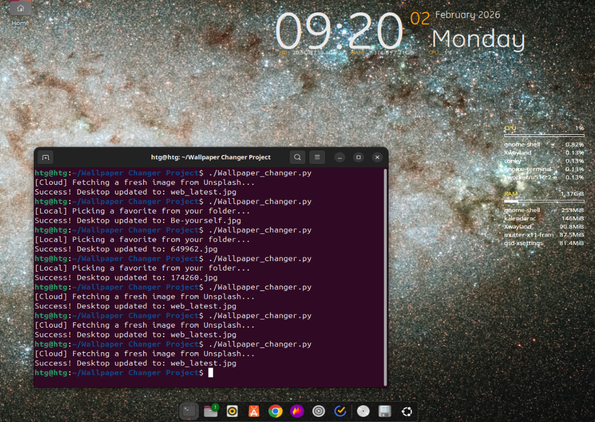This screenshot has width=595, height=422.
Task: Open the purple flame app in the dock
Action: pos(297,411)
